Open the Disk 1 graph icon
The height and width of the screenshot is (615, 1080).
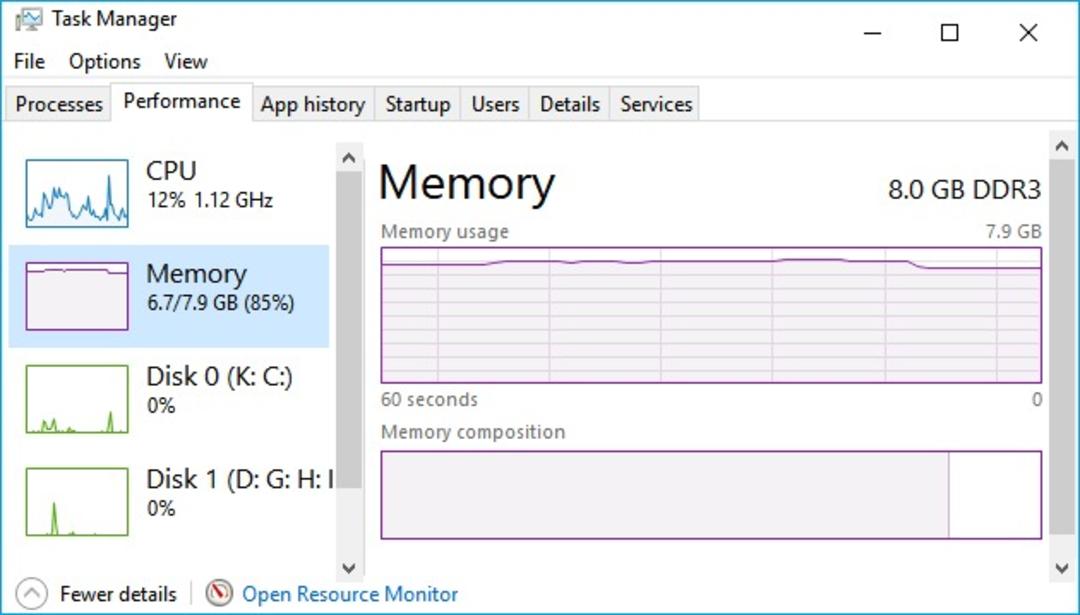pyautogui.click(x=77, y=501)
